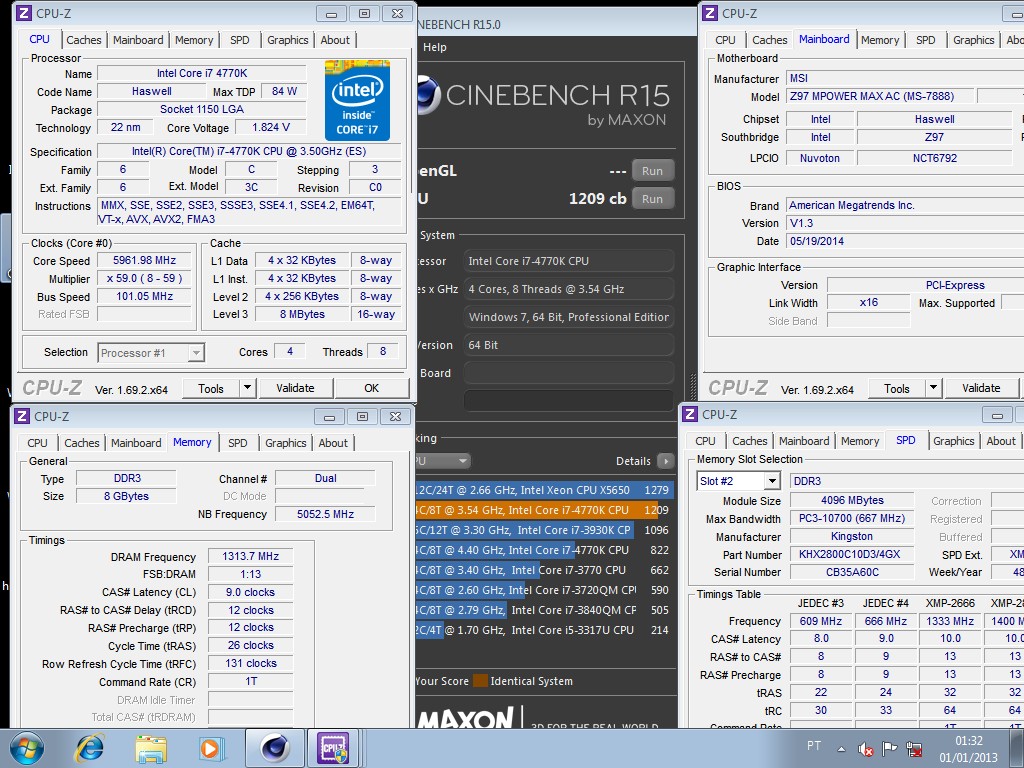Open Cinebench ranking type dropdown
1024x768 pixels.
[442, 461]
